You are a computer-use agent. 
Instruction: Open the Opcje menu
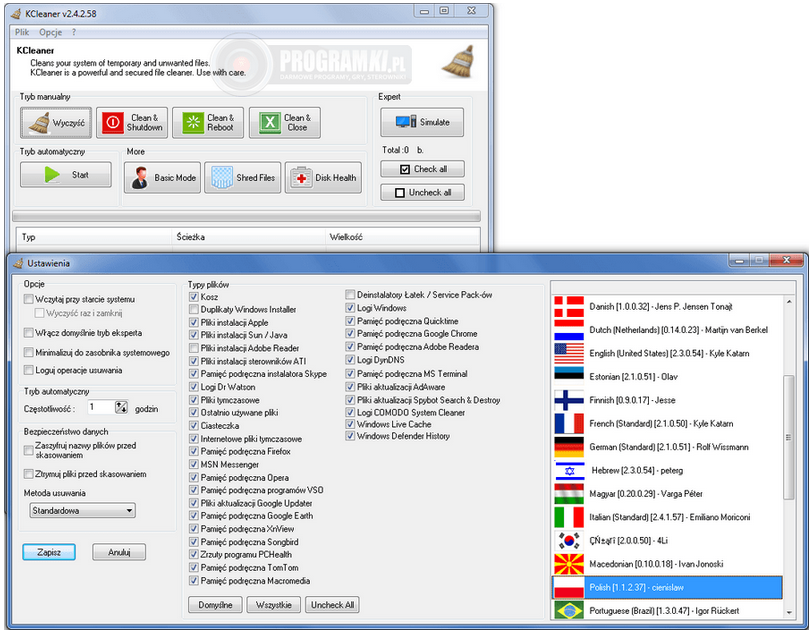pyautogui.click(x=50, y=32)
